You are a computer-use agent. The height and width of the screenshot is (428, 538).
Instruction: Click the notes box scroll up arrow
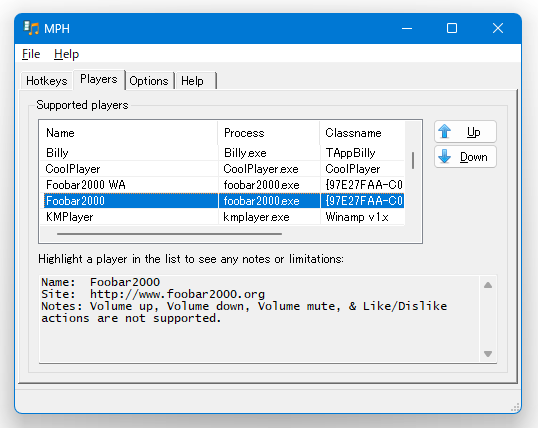[488, 285]
